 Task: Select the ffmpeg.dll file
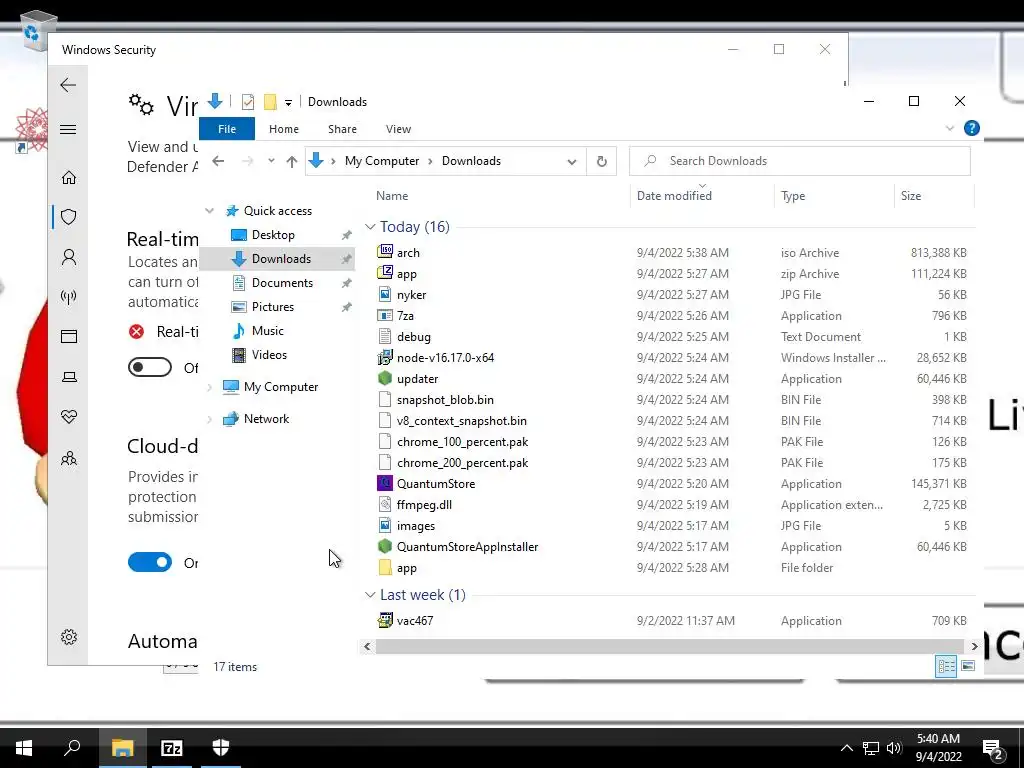tap(424, 505)
